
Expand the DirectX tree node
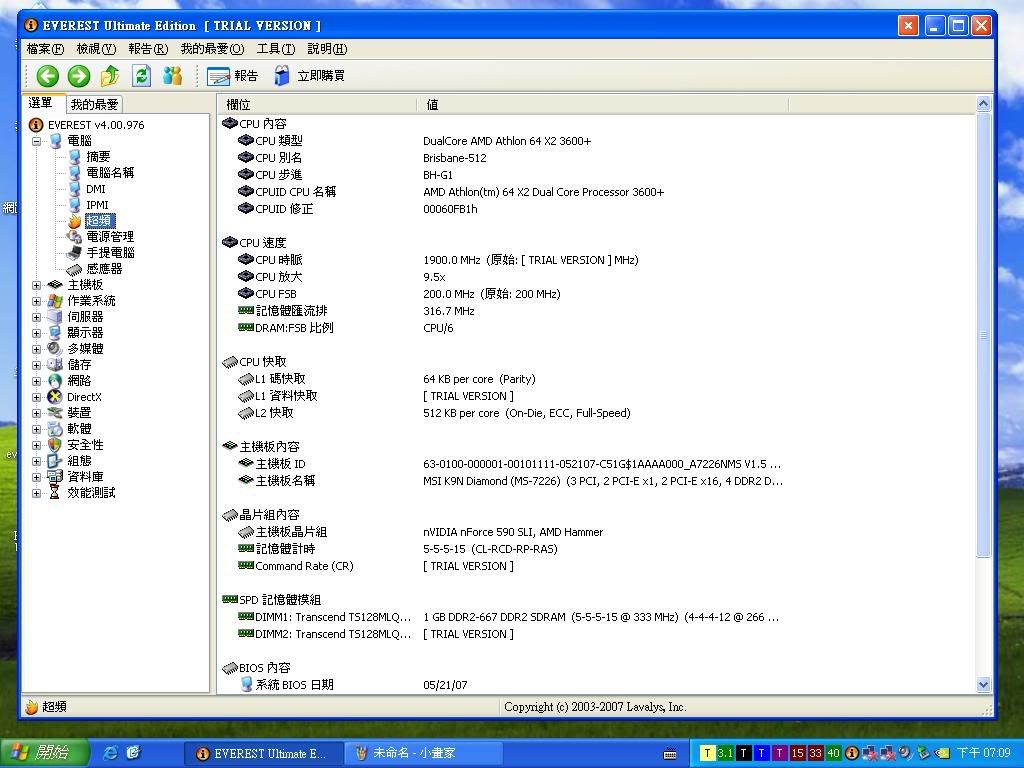(37, 397)
